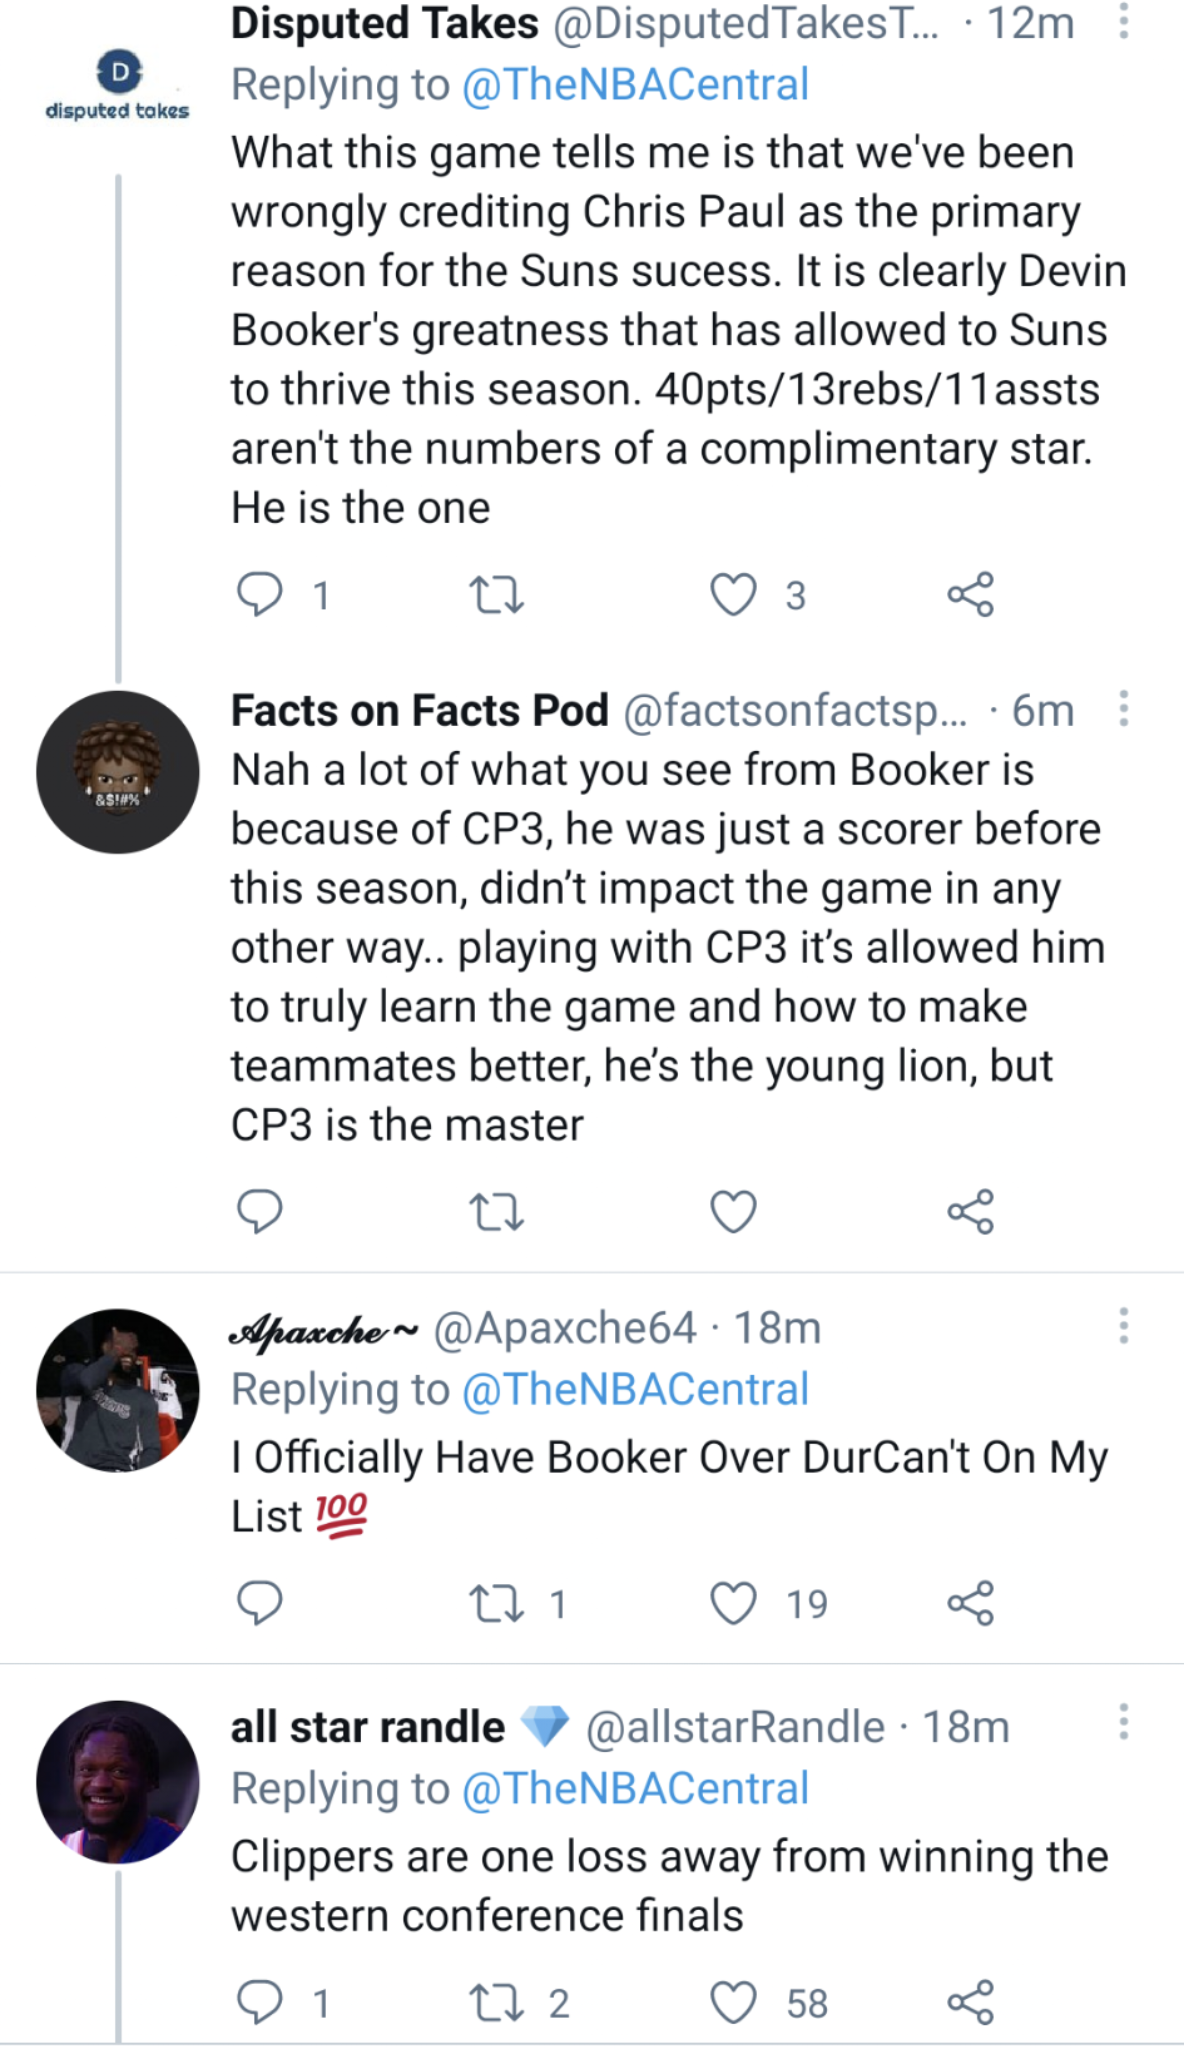Like the Facts on Facts Pod tweet
Screen dimensions: 1184x2048
point(733,1211)
